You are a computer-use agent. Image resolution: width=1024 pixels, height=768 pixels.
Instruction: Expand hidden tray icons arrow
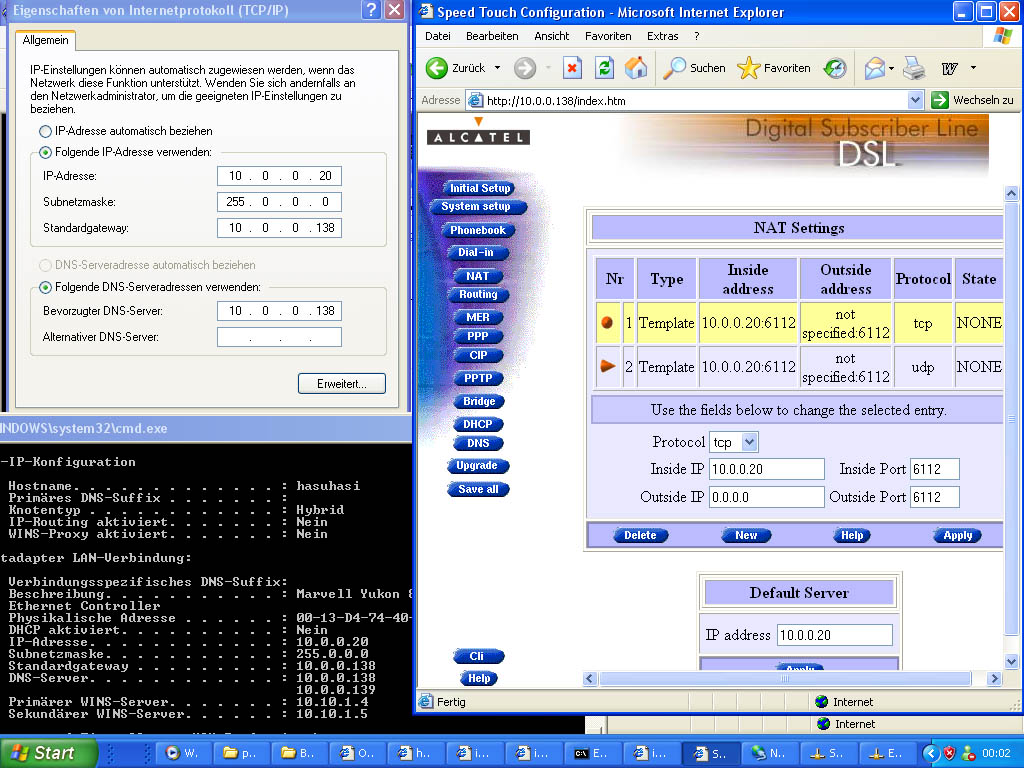931,753
